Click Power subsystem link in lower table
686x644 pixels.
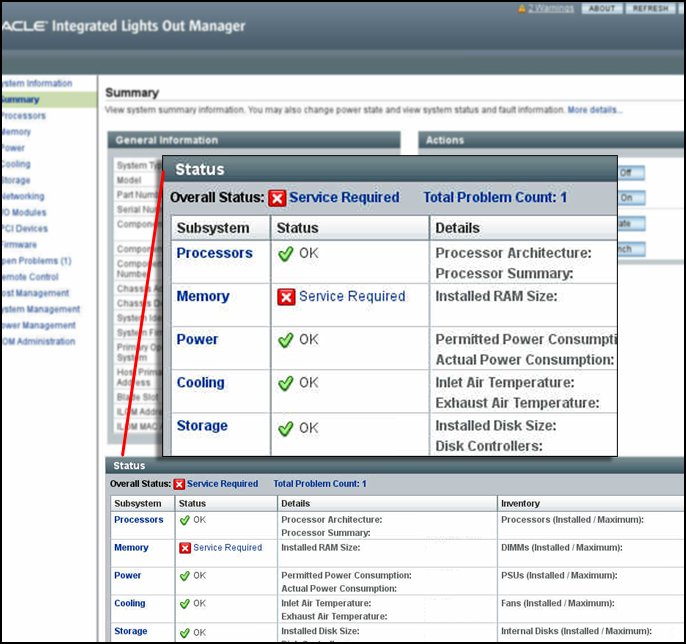point(127,576)
